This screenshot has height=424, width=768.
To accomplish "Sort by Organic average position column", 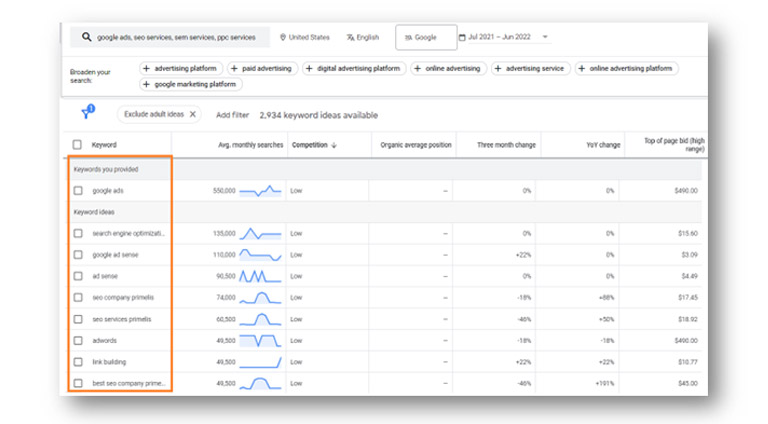I will 416,145.
